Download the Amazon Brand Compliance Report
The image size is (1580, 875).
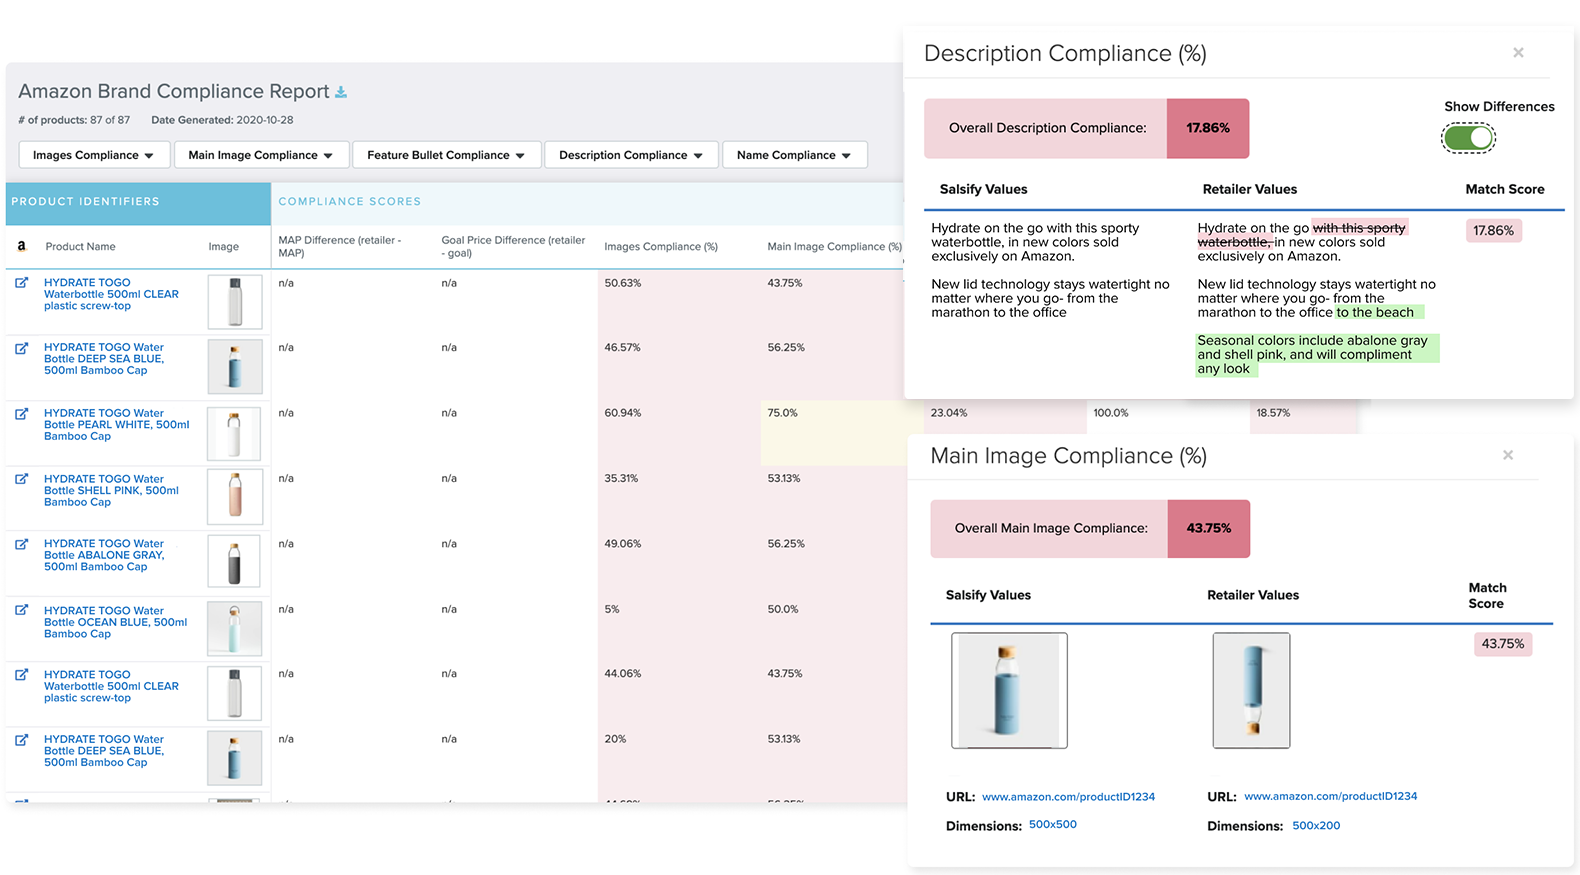[341, 92]
